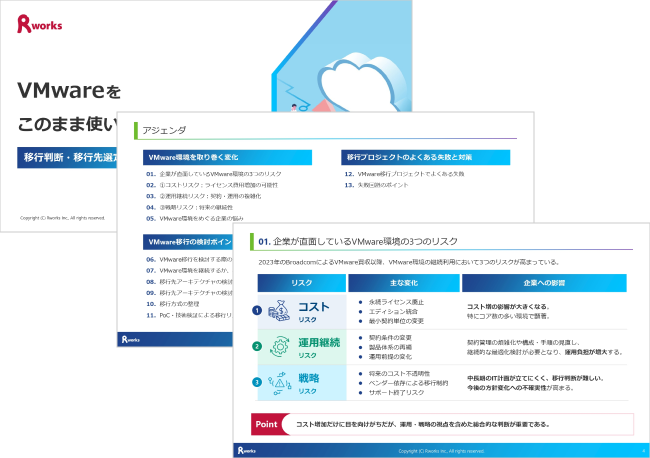
Task: Click the cloud illustration on the cover slide
Action: (x=361, y=83)
